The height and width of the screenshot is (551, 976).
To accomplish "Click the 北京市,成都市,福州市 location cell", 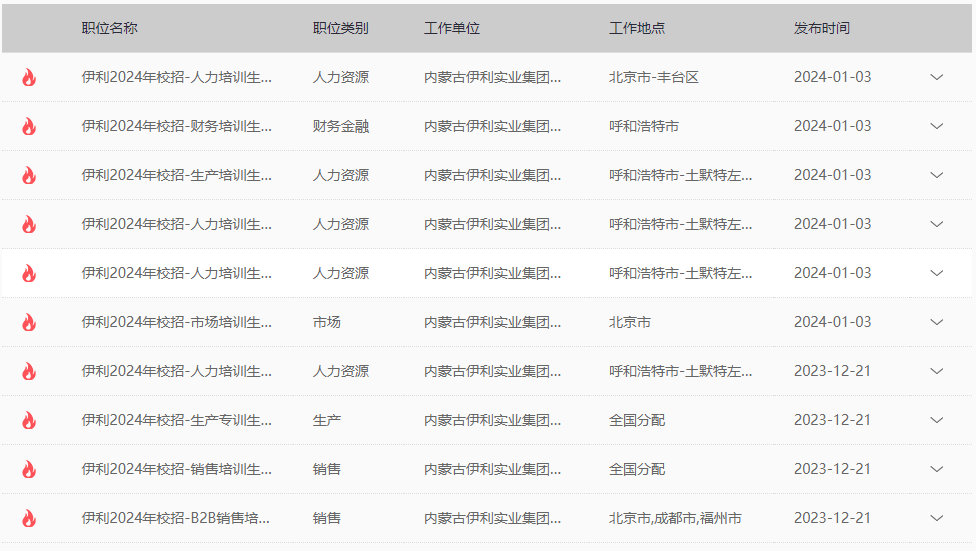I will point(675,519).
